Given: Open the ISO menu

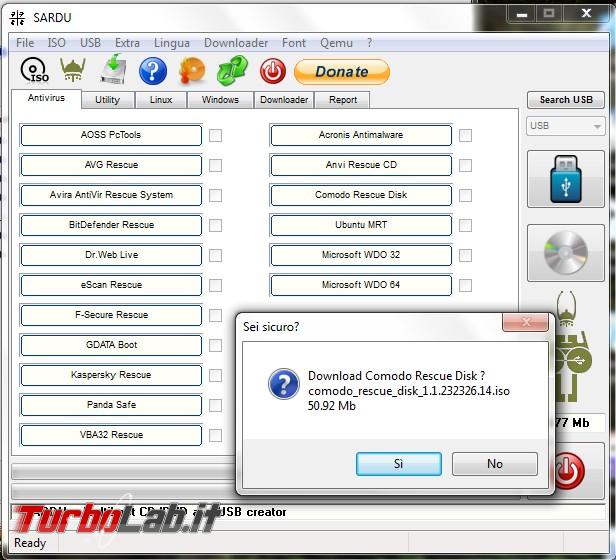Looking at the screenshot, I should (57, 42).
